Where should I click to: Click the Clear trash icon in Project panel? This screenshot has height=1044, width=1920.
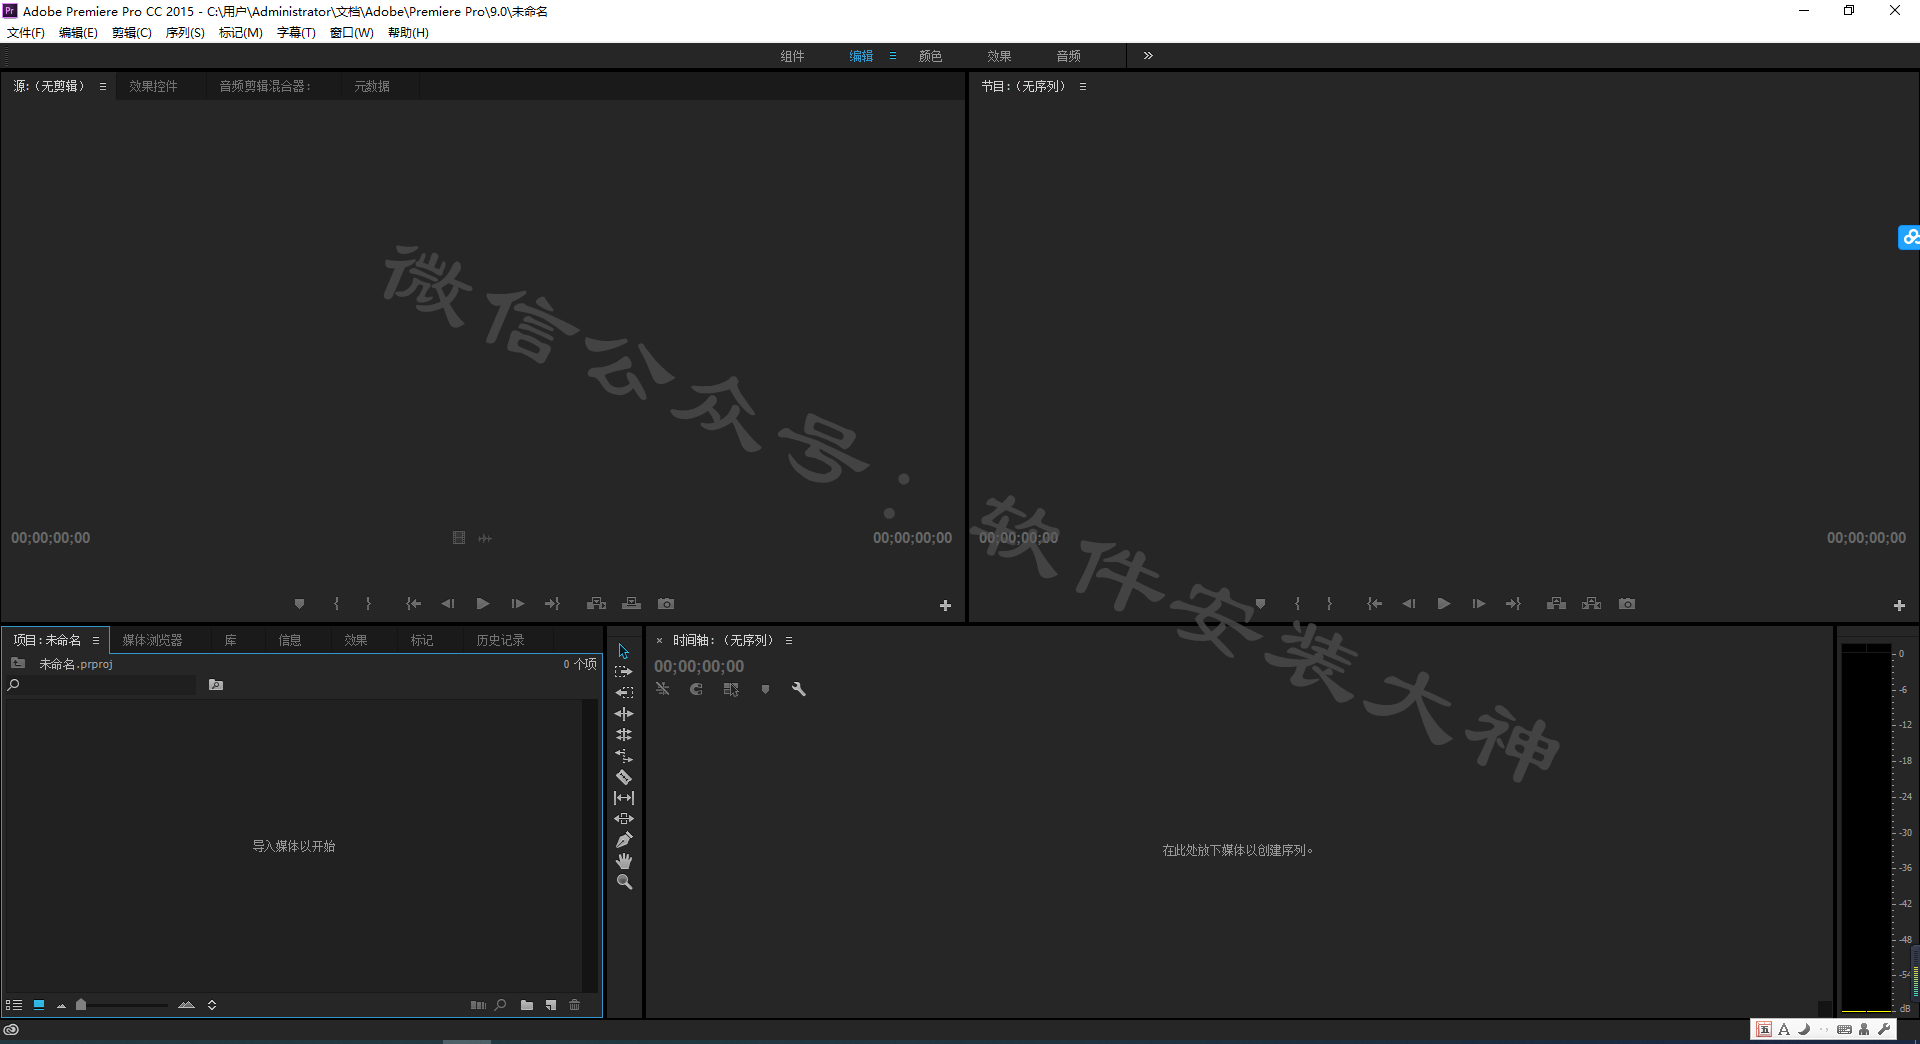pos(575,1005)
